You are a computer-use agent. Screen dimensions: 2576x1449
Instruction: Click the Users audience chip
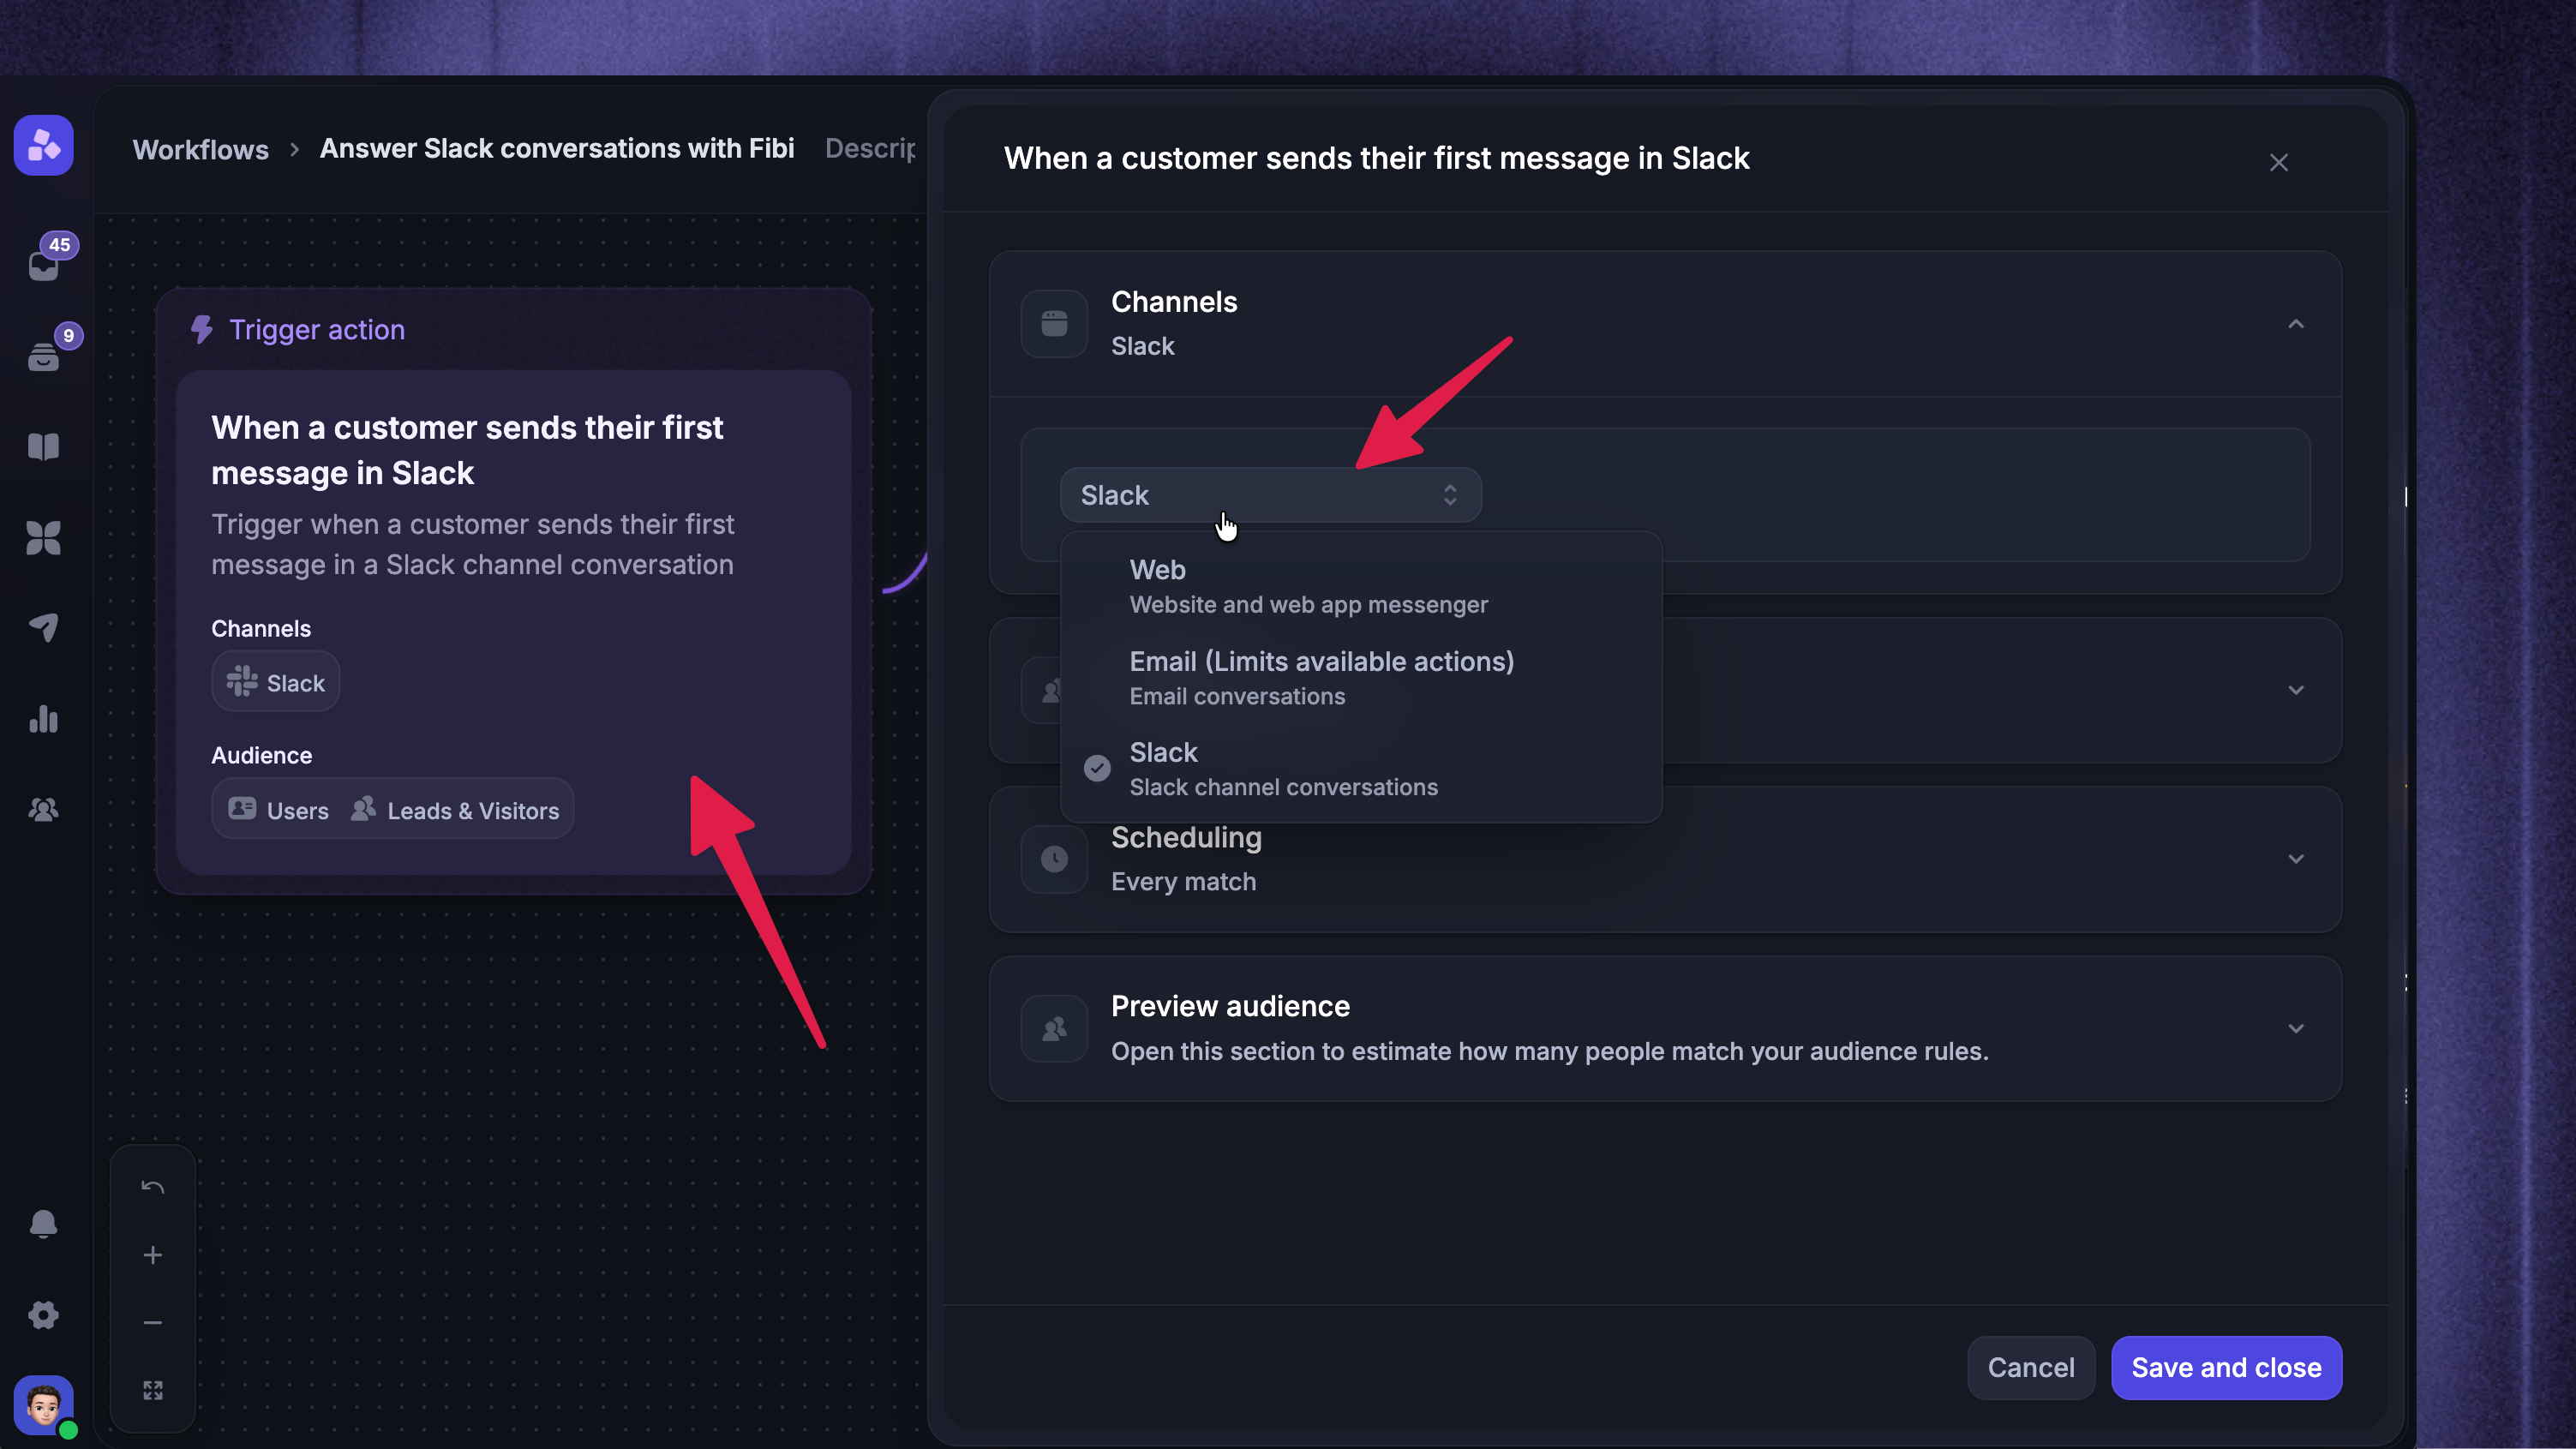(x=279, y=810)
